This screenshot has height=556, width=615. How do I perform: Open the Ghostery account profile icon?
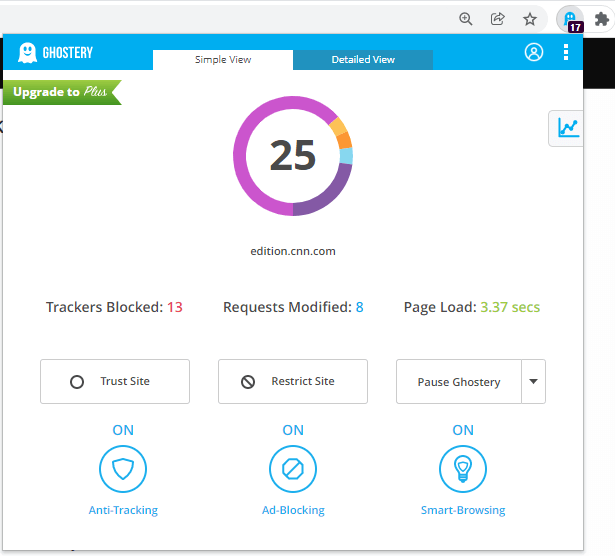click(534, 52)
